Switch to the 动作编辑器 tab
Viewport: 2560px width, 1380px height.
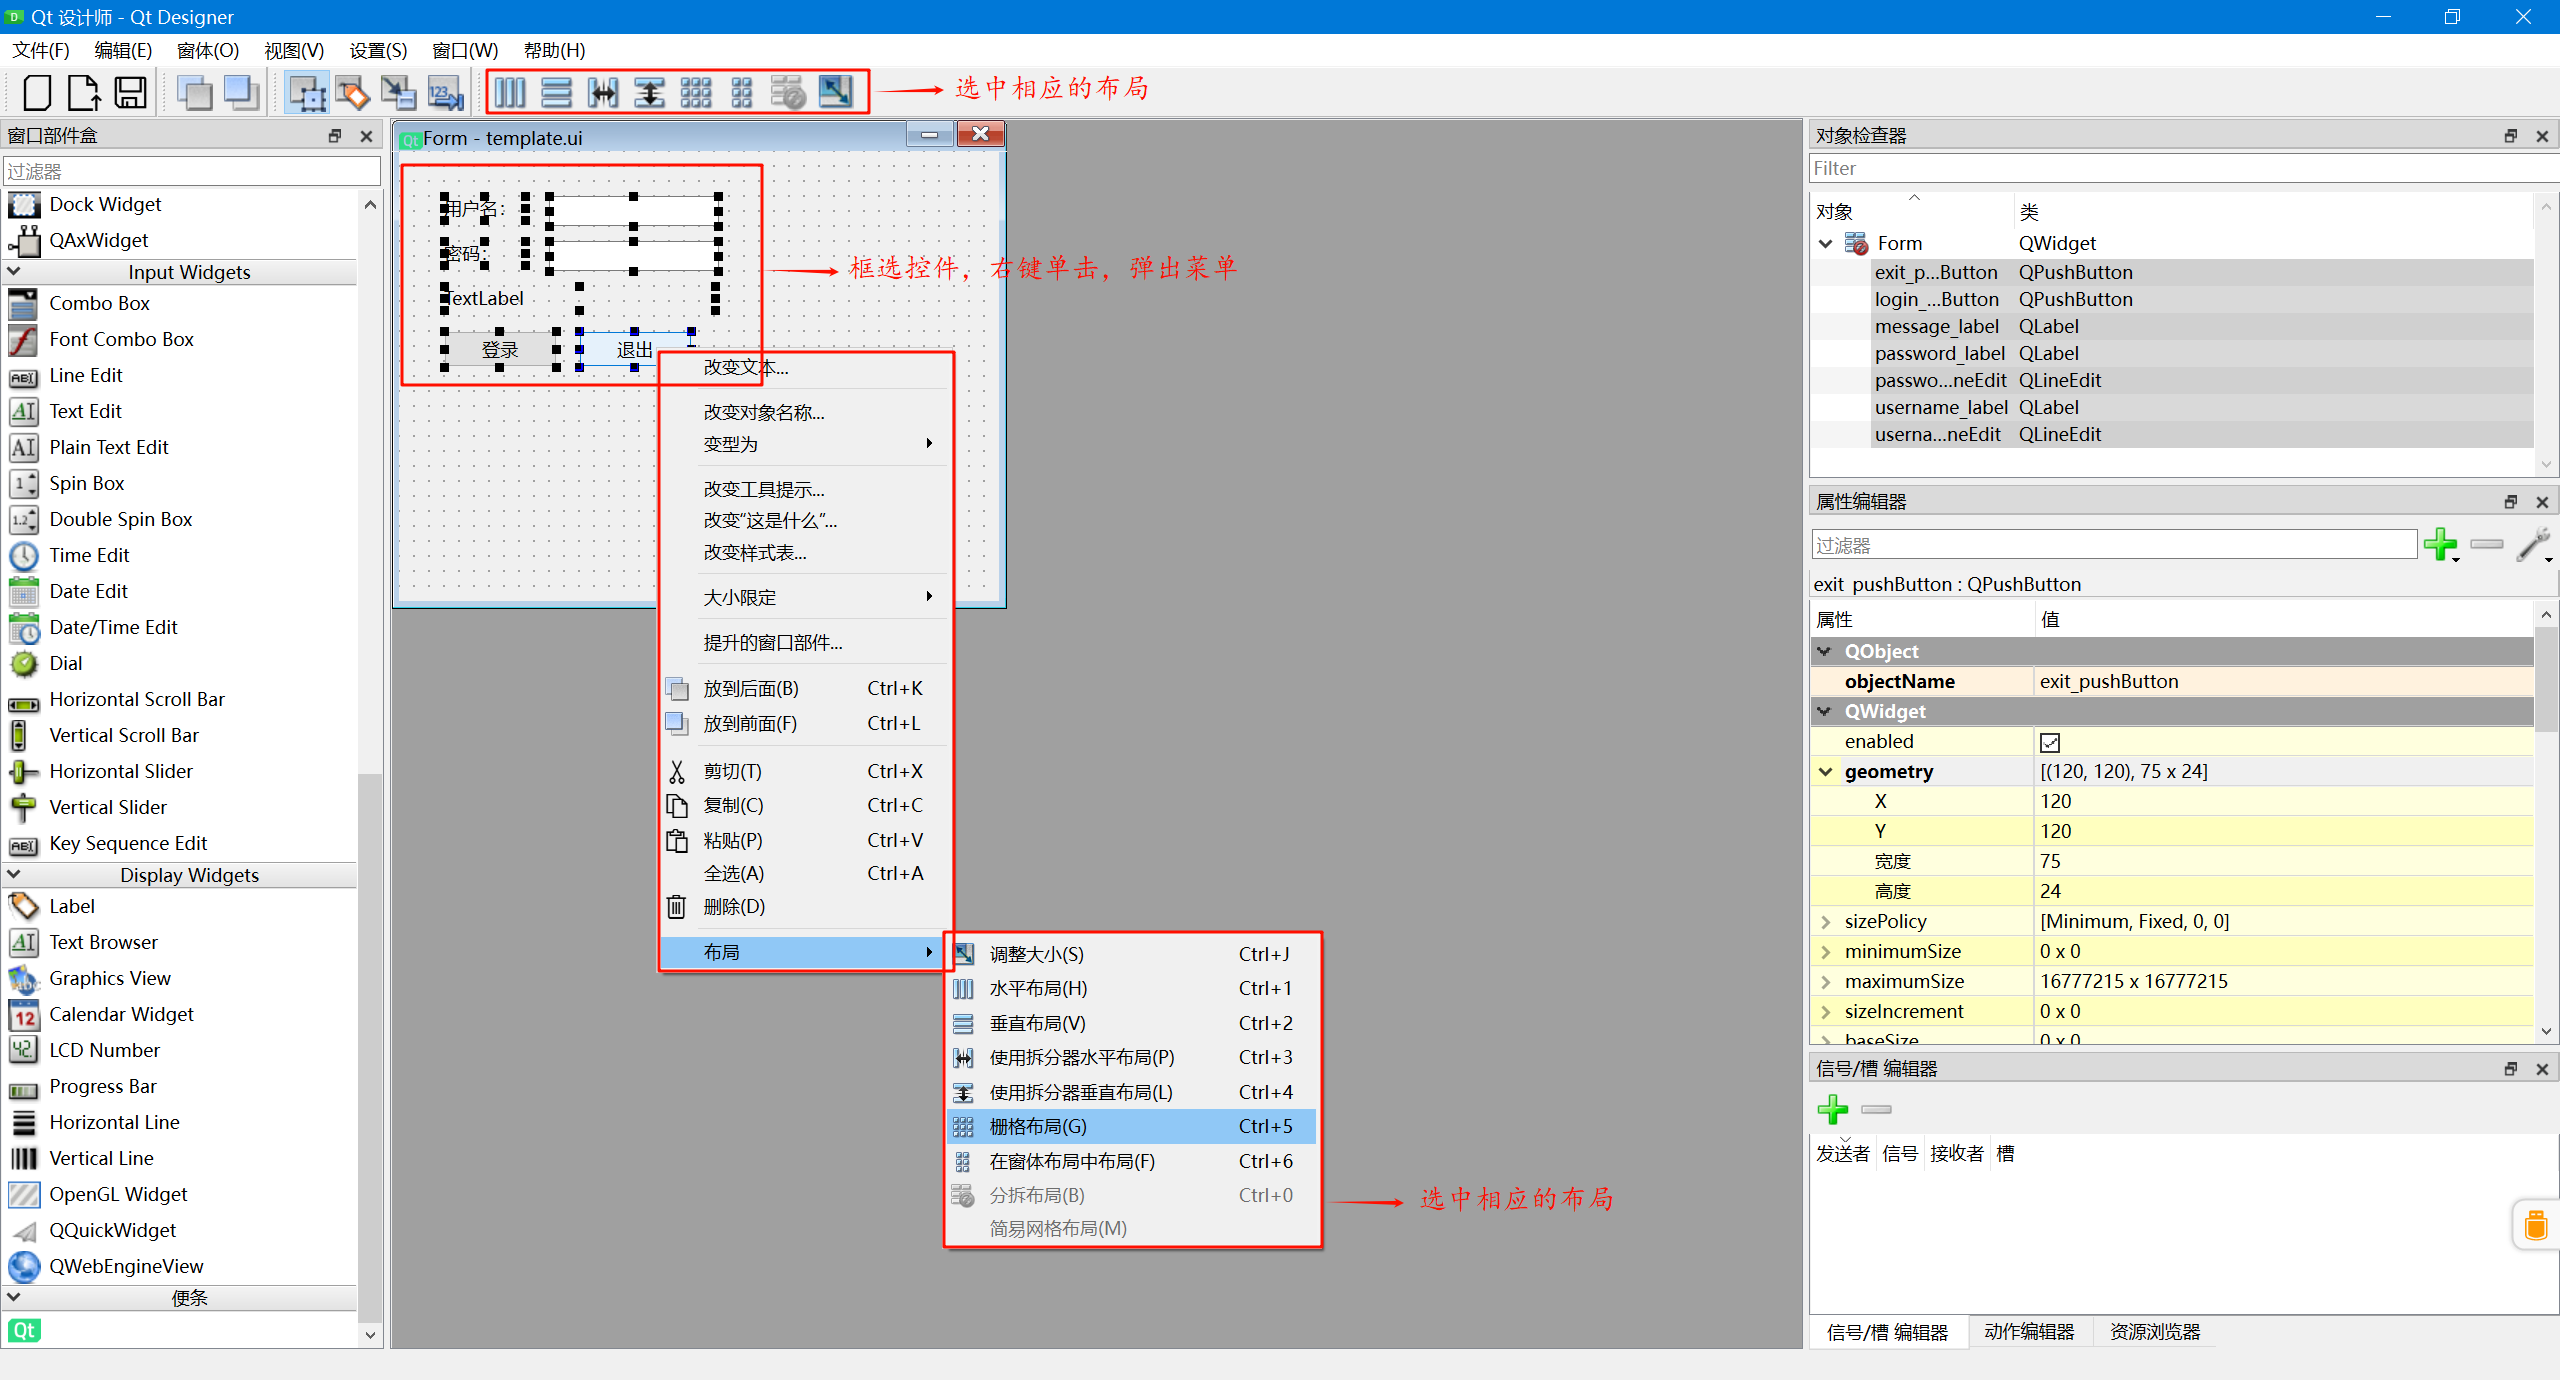(2029, 1332)
